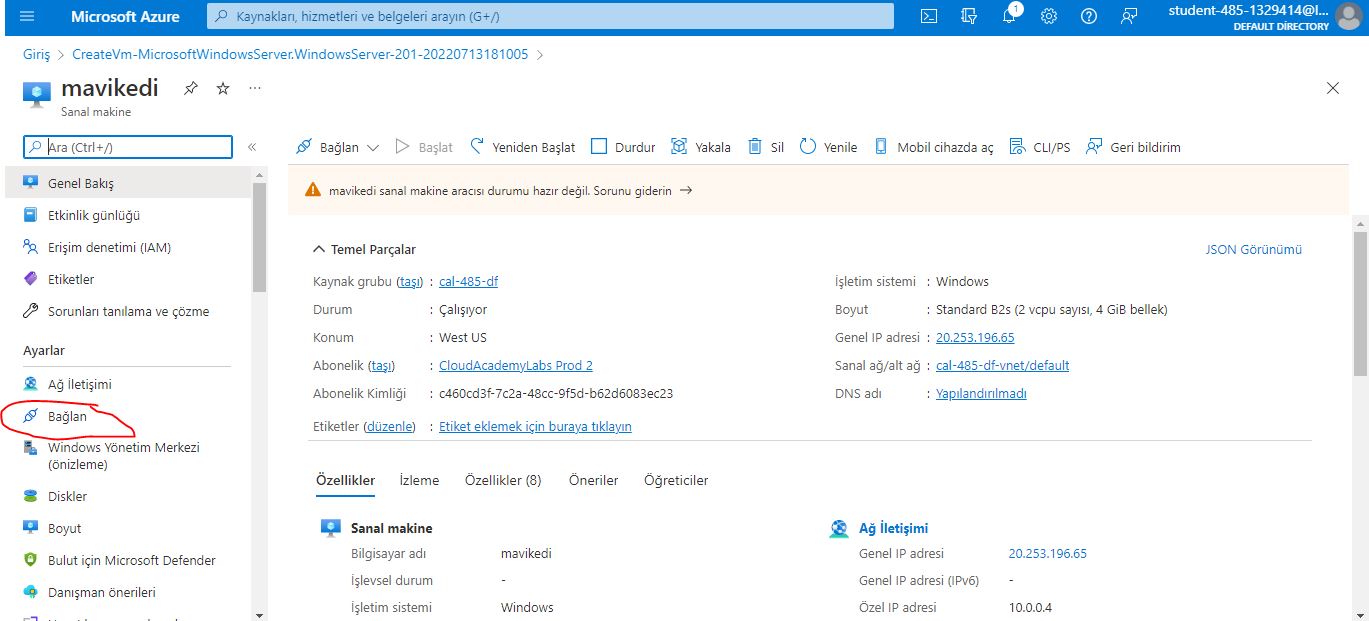
Task: Pin mavikedi to dashboard
Action: tap(190, 88)
